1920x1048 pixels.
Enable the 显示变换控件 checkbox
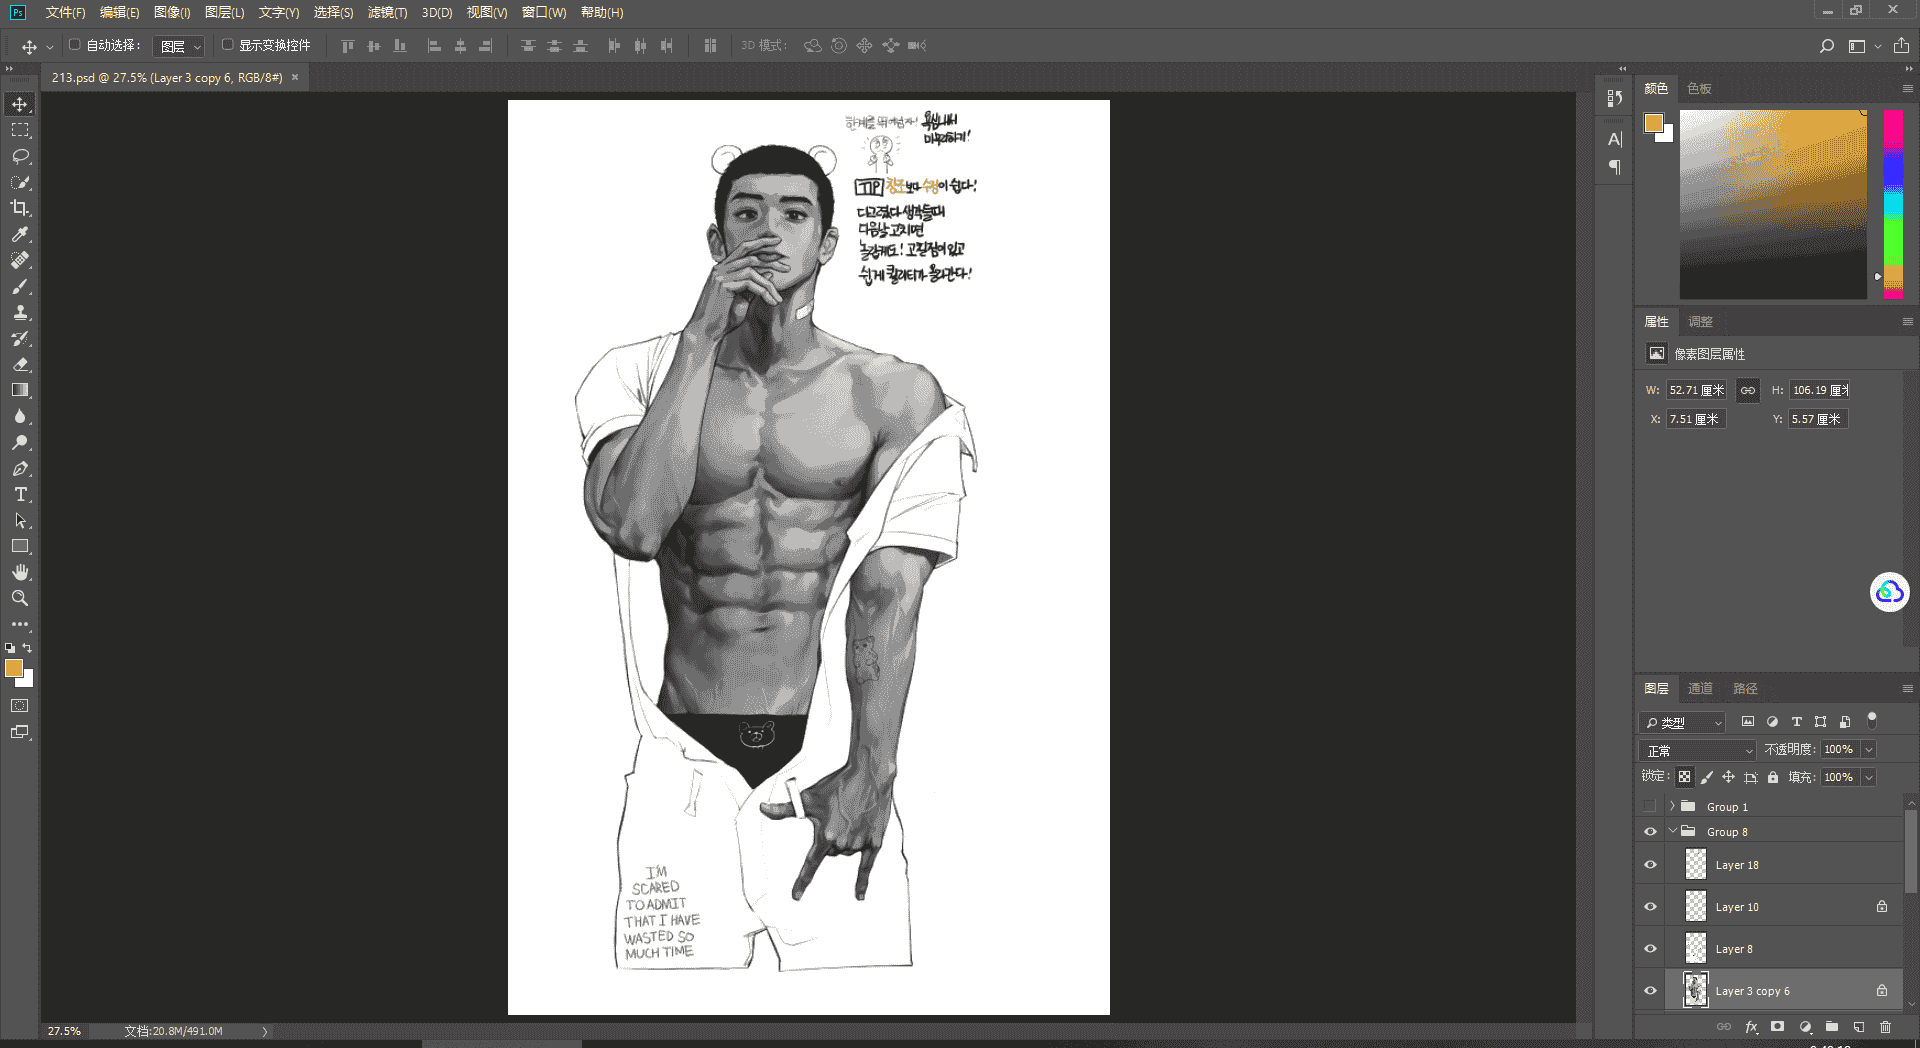coord(228,45)
